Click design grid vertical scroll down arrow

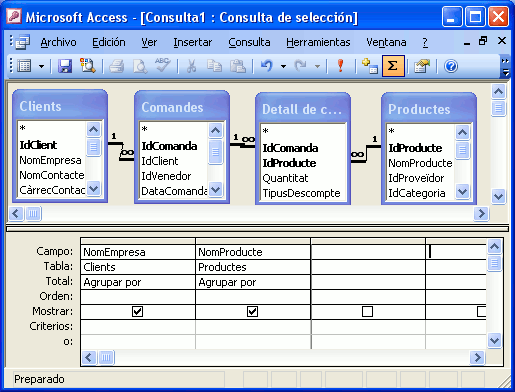(494, 341)
